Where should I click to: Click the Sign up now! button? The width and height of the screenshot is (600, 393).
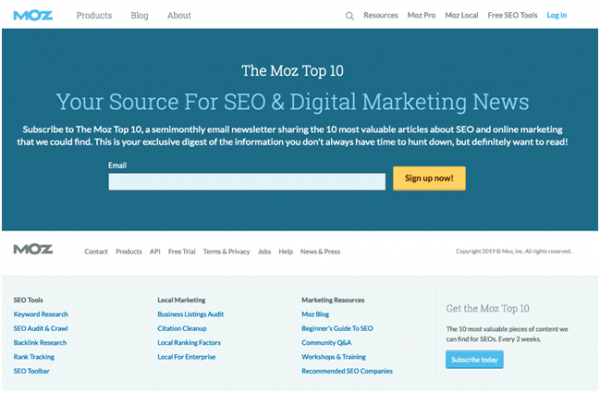[x=429, y=178]
